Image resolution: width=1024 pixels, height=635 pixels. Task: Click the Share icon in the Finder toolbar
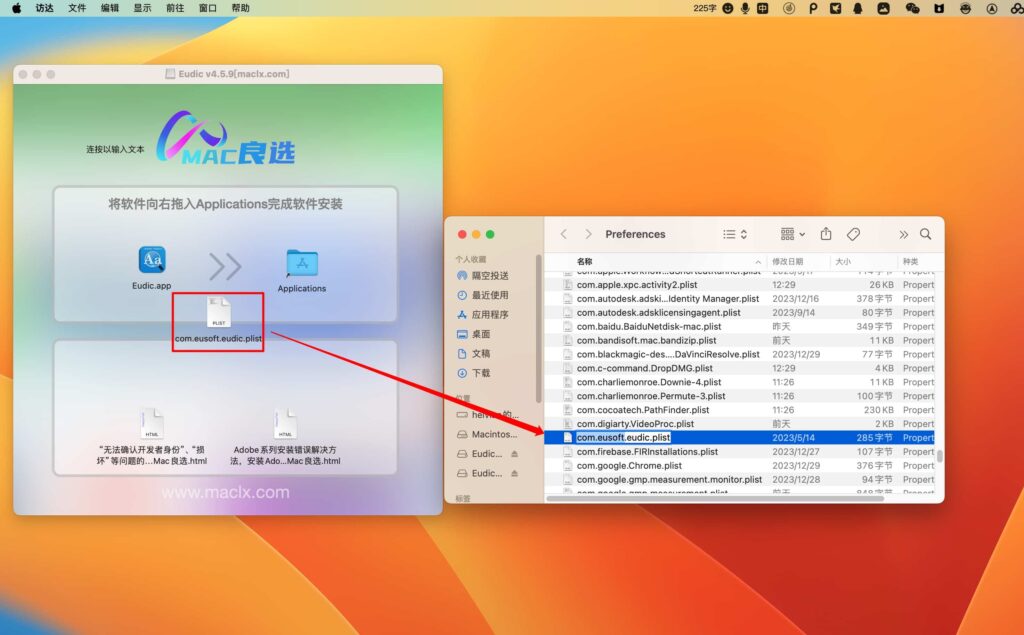click(x=825, y=233)
